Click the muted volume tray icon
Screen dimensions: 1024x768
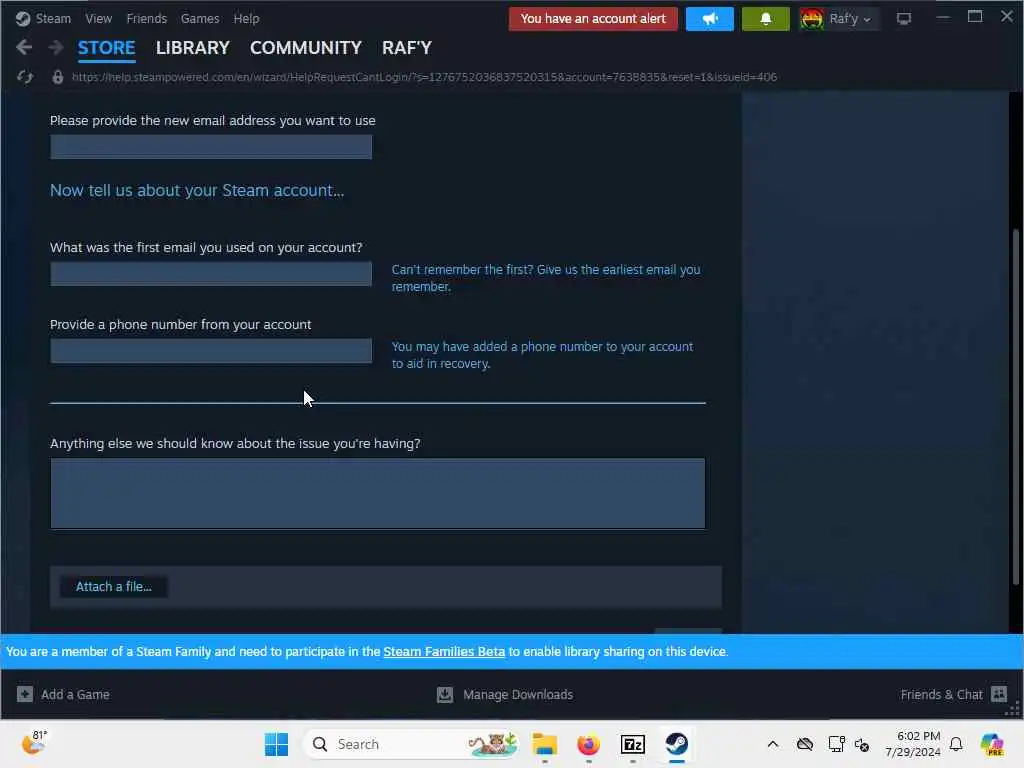point(862,744)
